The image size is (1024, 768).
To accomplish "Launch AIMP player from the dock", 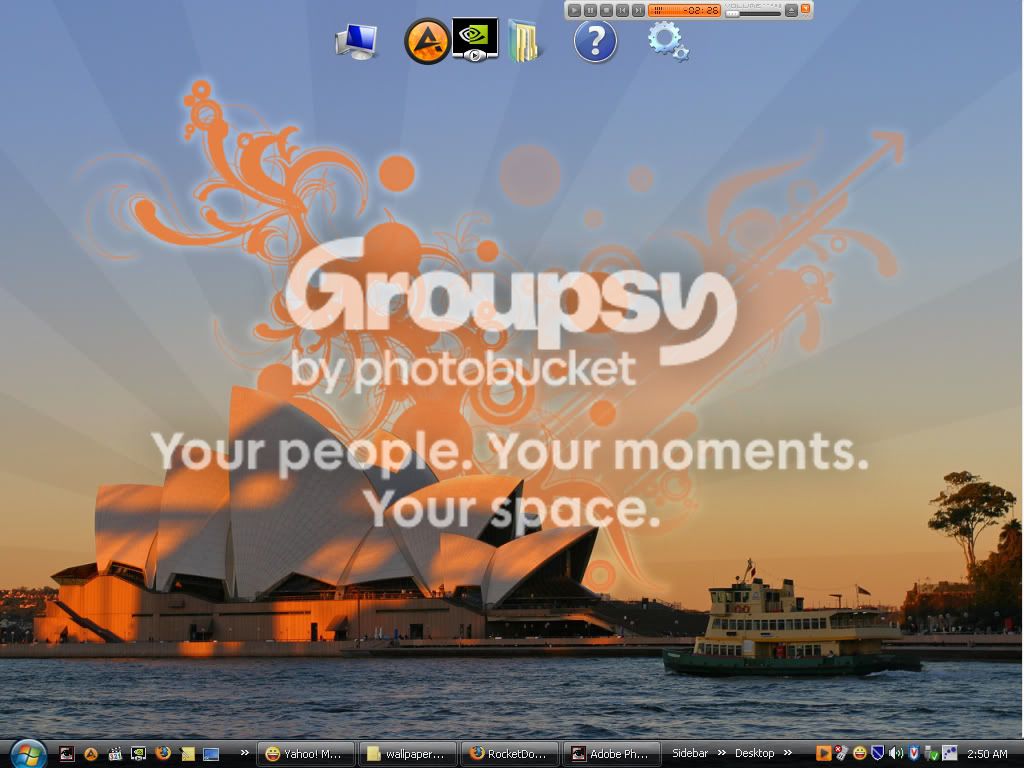I will click(426, 41).
